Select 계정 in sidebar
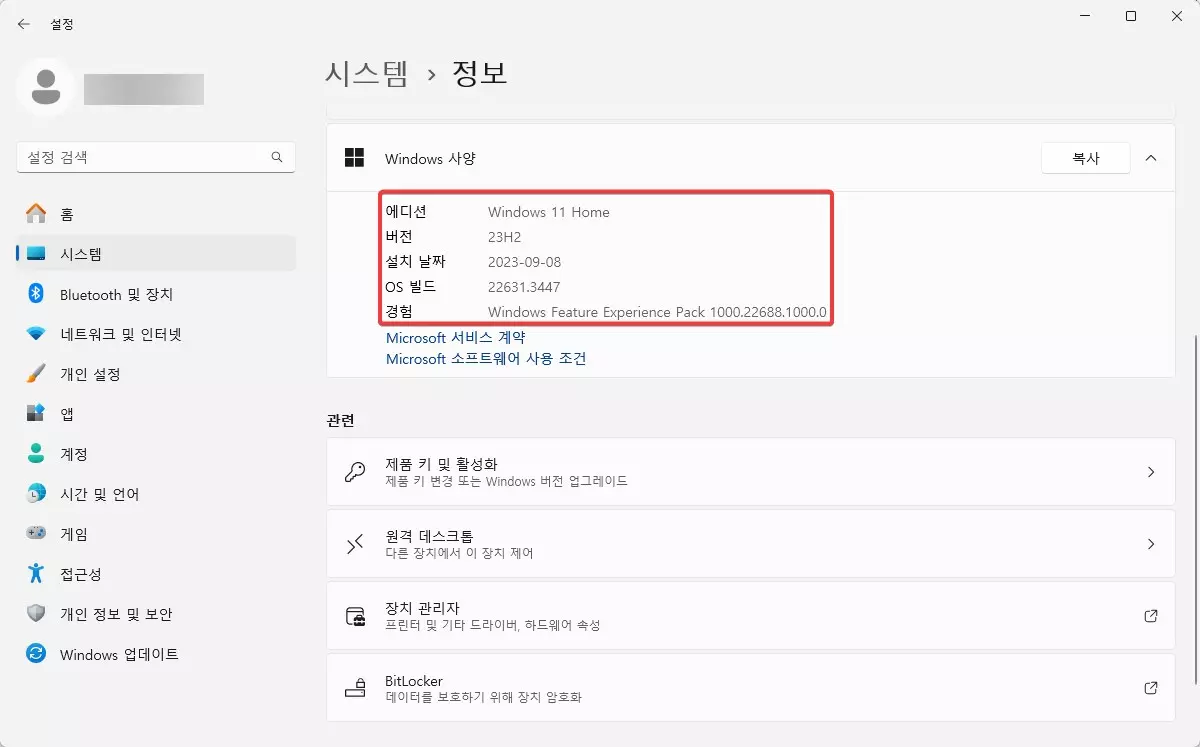Image resolution: width=1200 pixels, height=747 pixels. pos(156,454)
